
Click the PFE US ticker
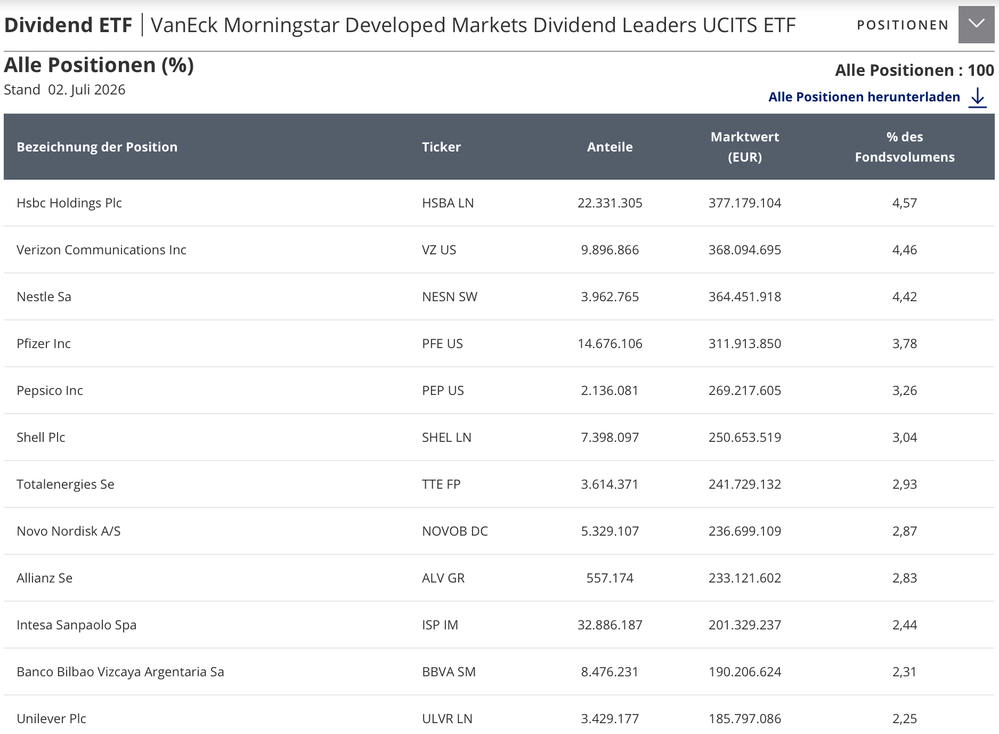click(442, 343)
